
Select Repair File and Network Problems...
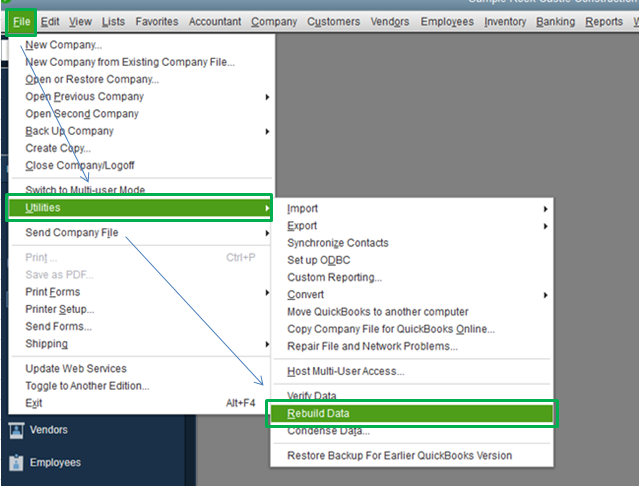pyautogui.click(x=412, y=346)
